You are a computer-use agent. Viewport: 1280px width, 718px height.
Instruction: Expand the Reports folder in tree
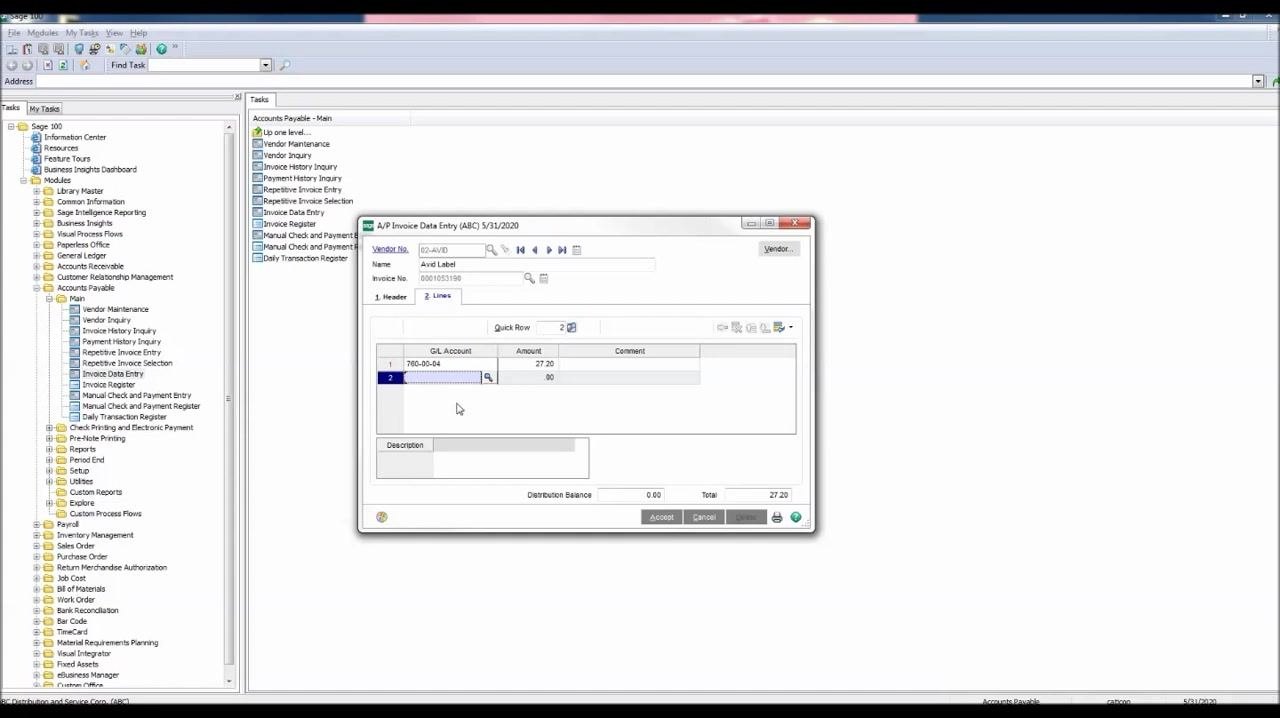pos(49,450)
